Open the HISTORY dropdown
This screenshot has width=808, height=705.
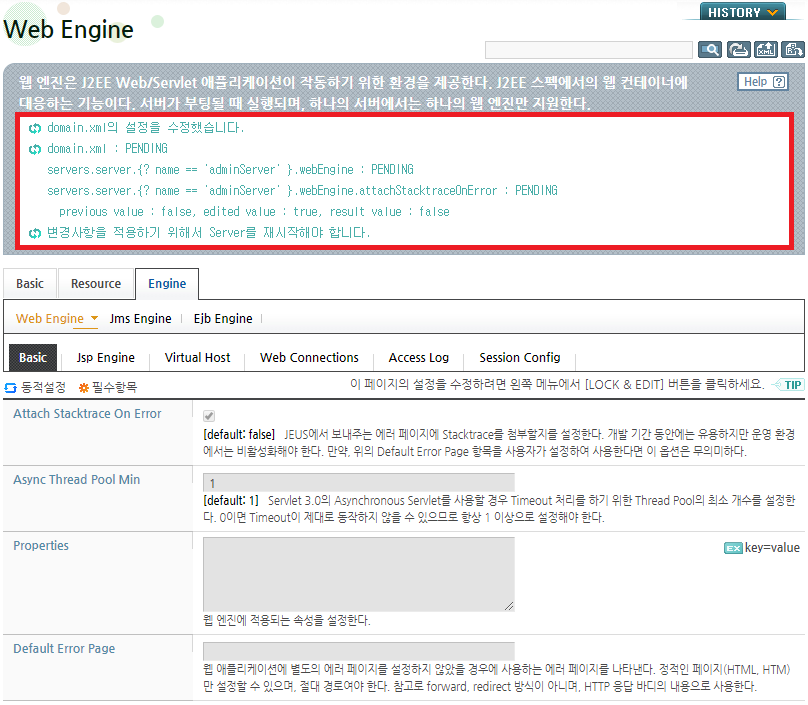click(743, 12)
